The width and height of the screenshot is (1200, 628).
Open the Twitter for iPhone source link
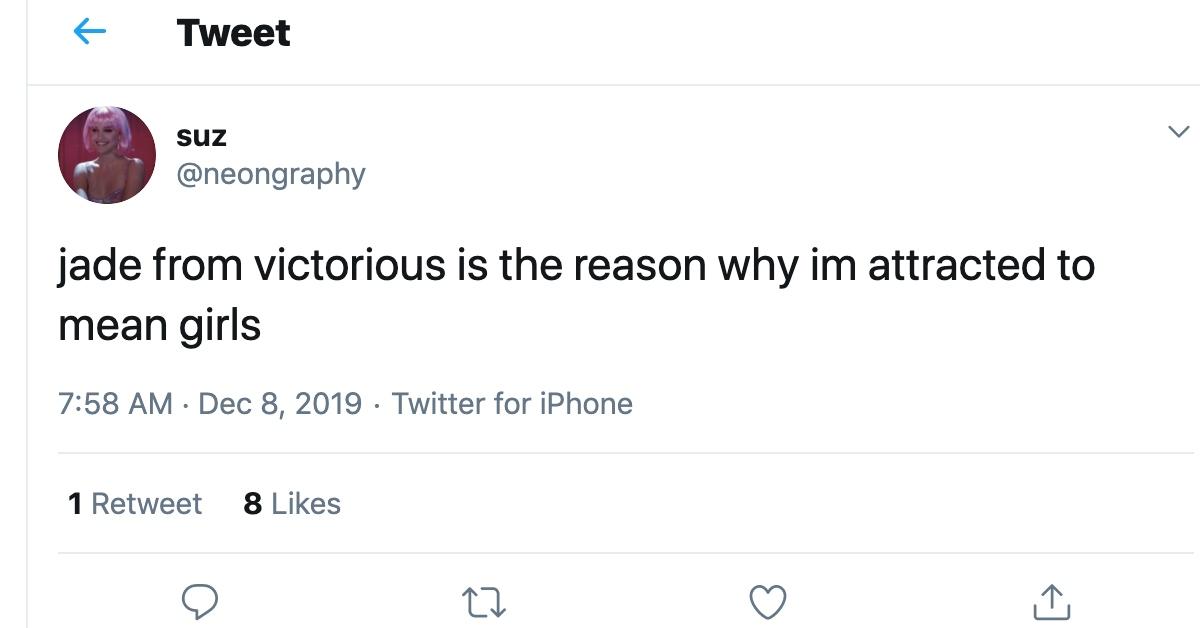click(x=512, y=404)
